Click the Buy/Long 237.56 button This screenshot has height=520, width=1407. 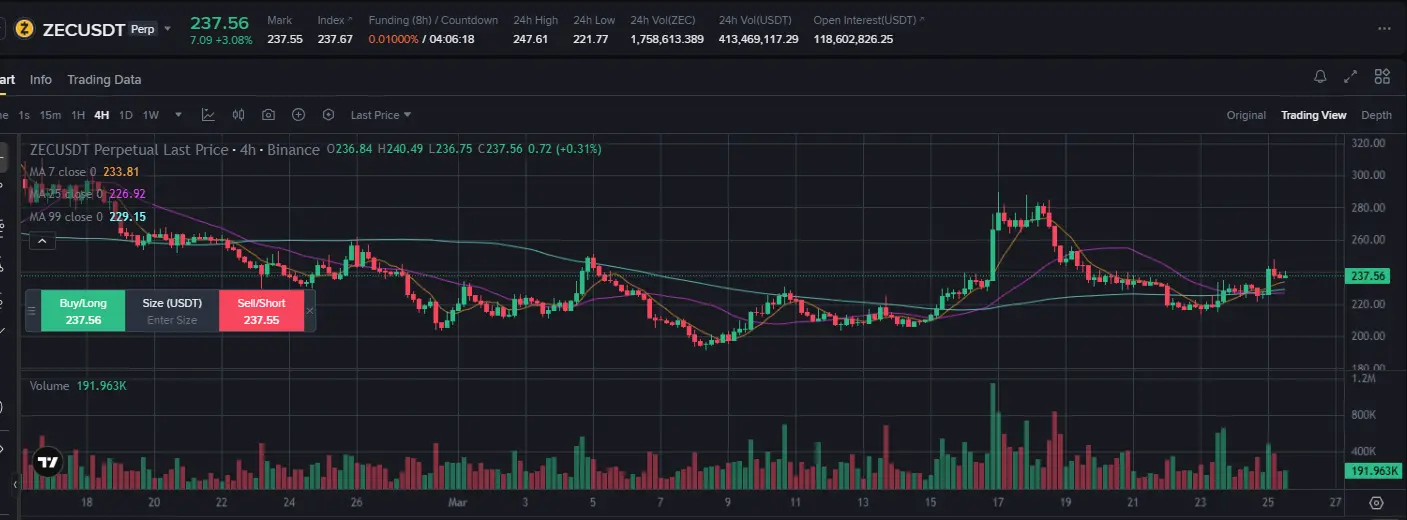83,311
